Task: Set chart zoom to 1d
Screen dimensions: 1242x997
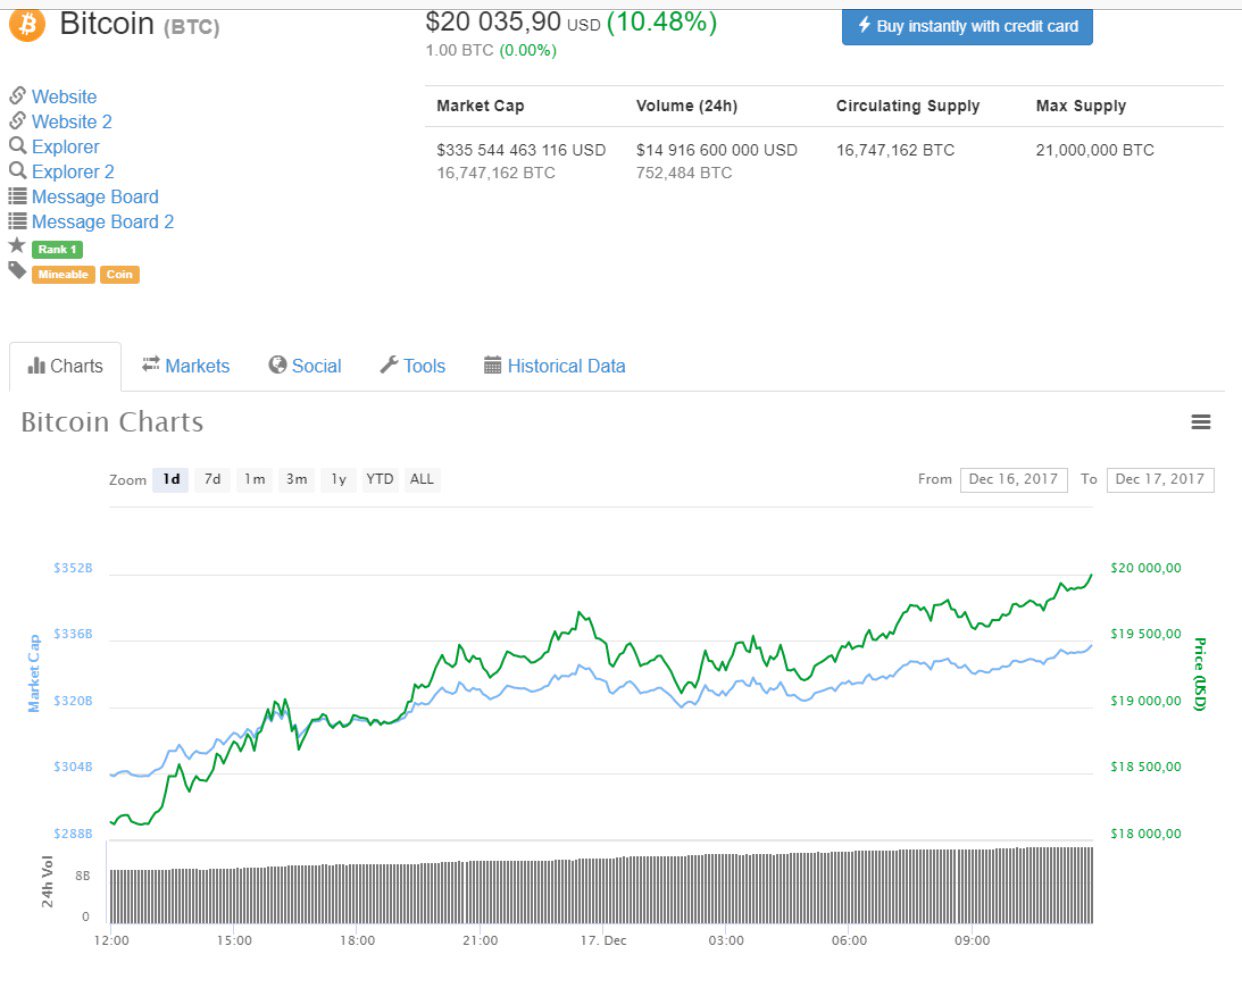Action: tap(171, 480)
